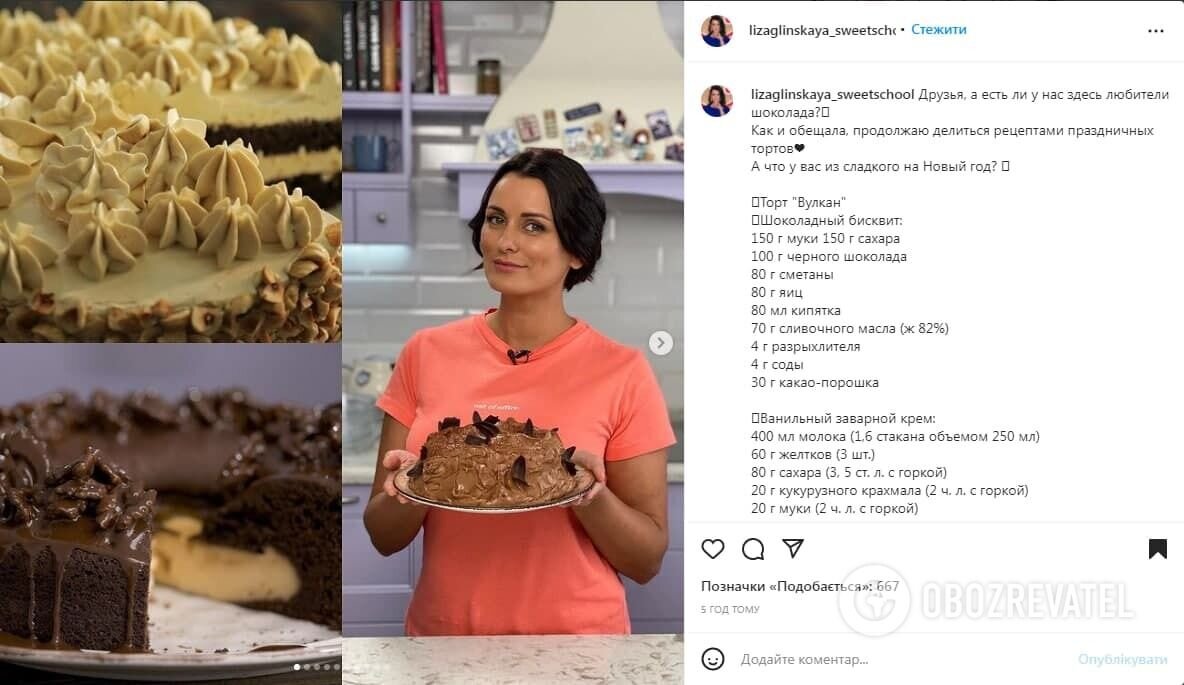Open the emoji picker smiley icon
The height and width of the screenshot is (685, 1184).
713,659
